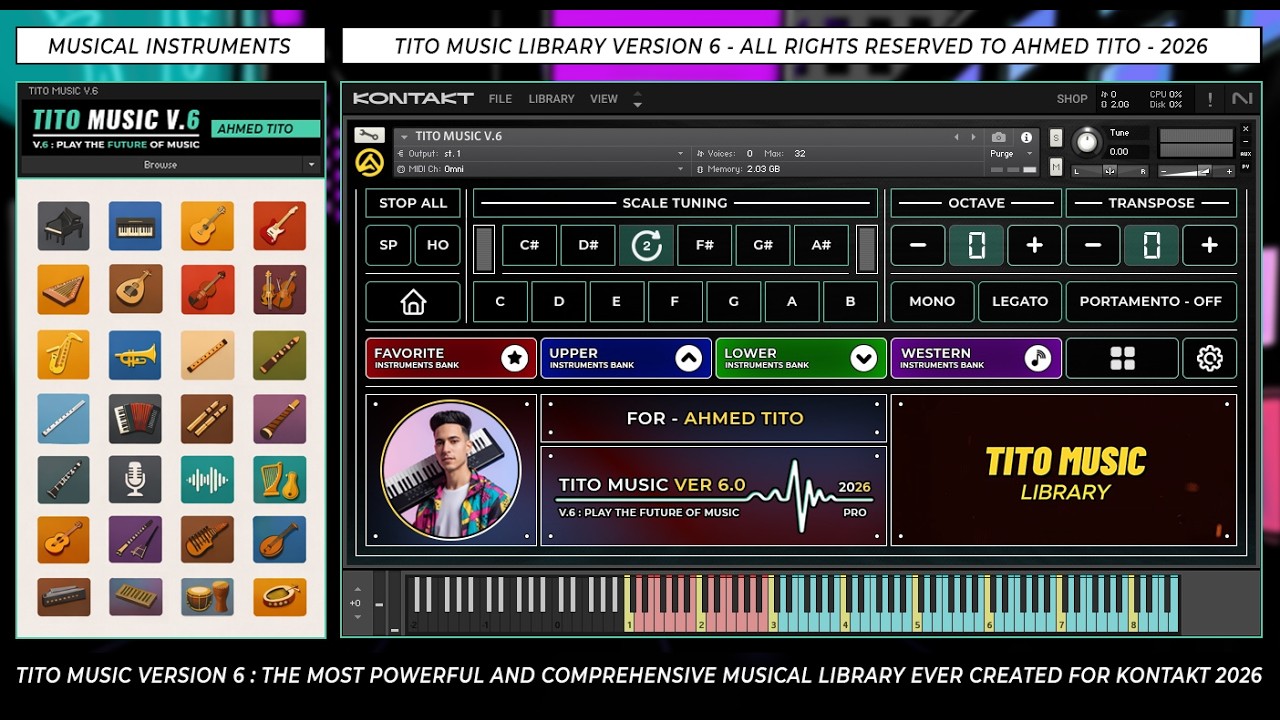Toggle the C# scale tuning key
The height and width of the screenshot is (720, 1280).
click(x=529, y=245)
